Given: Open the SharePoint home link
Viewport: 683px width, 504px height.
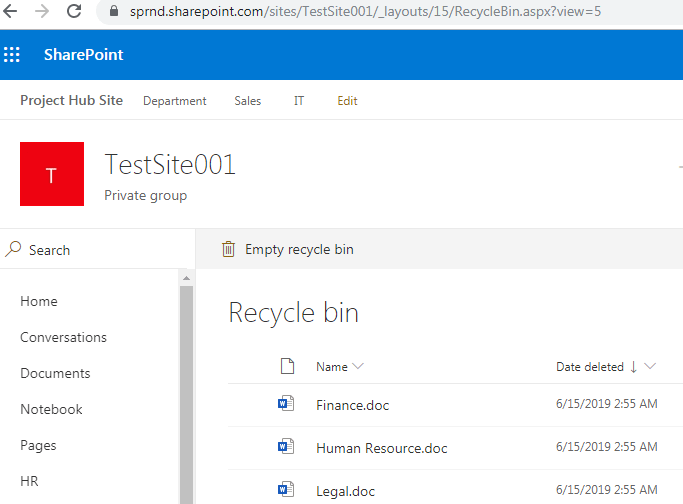Looking at the screenshot, I should 84,54.
